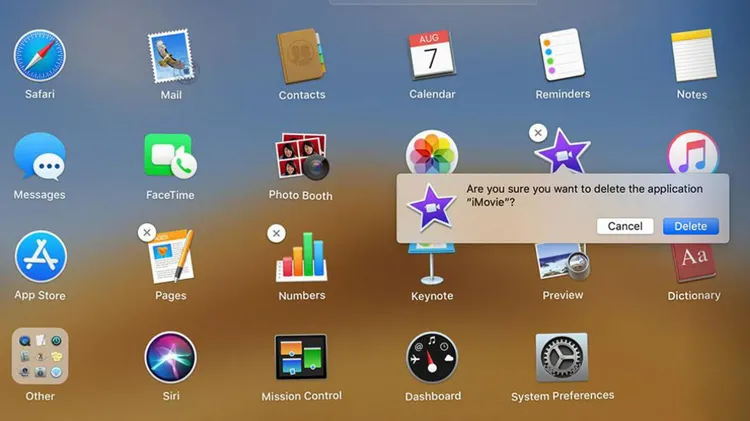Click the FaceTime label
The image size is (750, 421).
pyautogui.click(x=170, y=195)
